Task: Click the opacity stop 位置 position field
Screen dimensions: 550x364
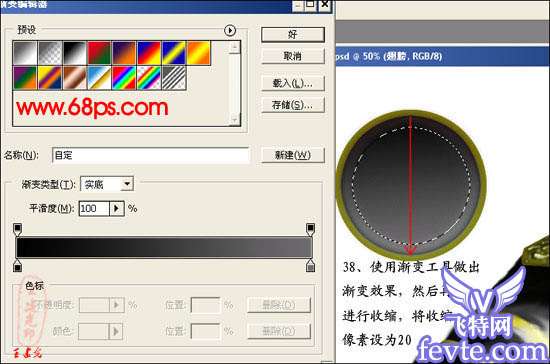Action: (206, 305)
